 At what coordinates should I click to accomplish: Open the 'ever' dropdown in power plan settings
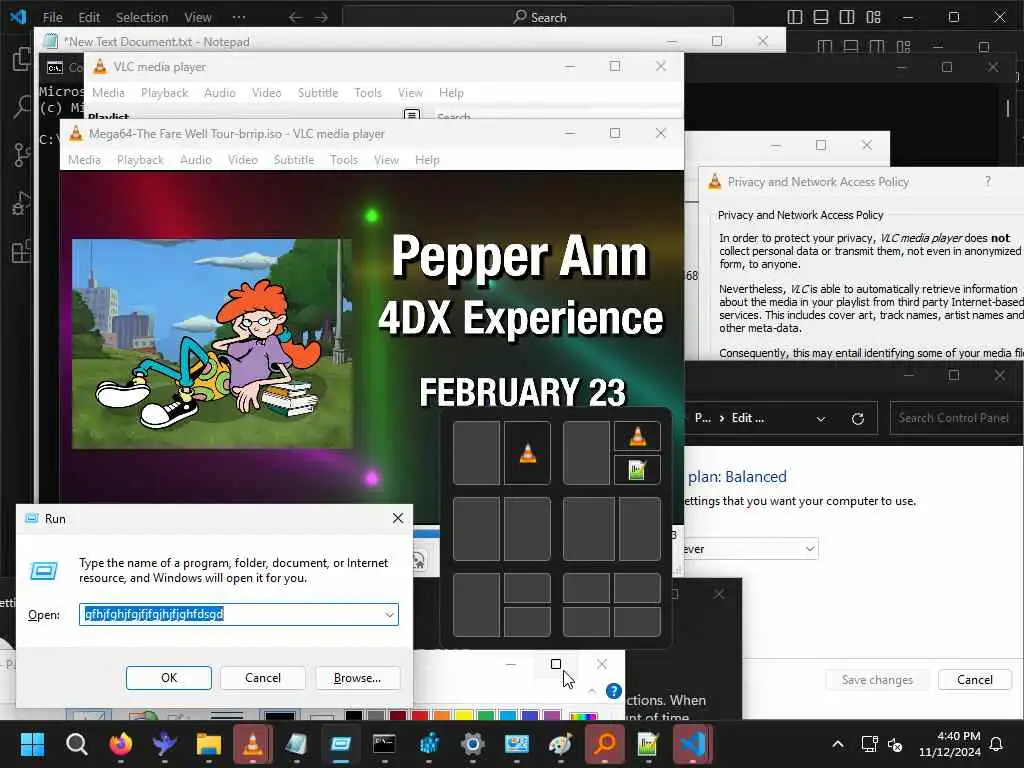750,549
